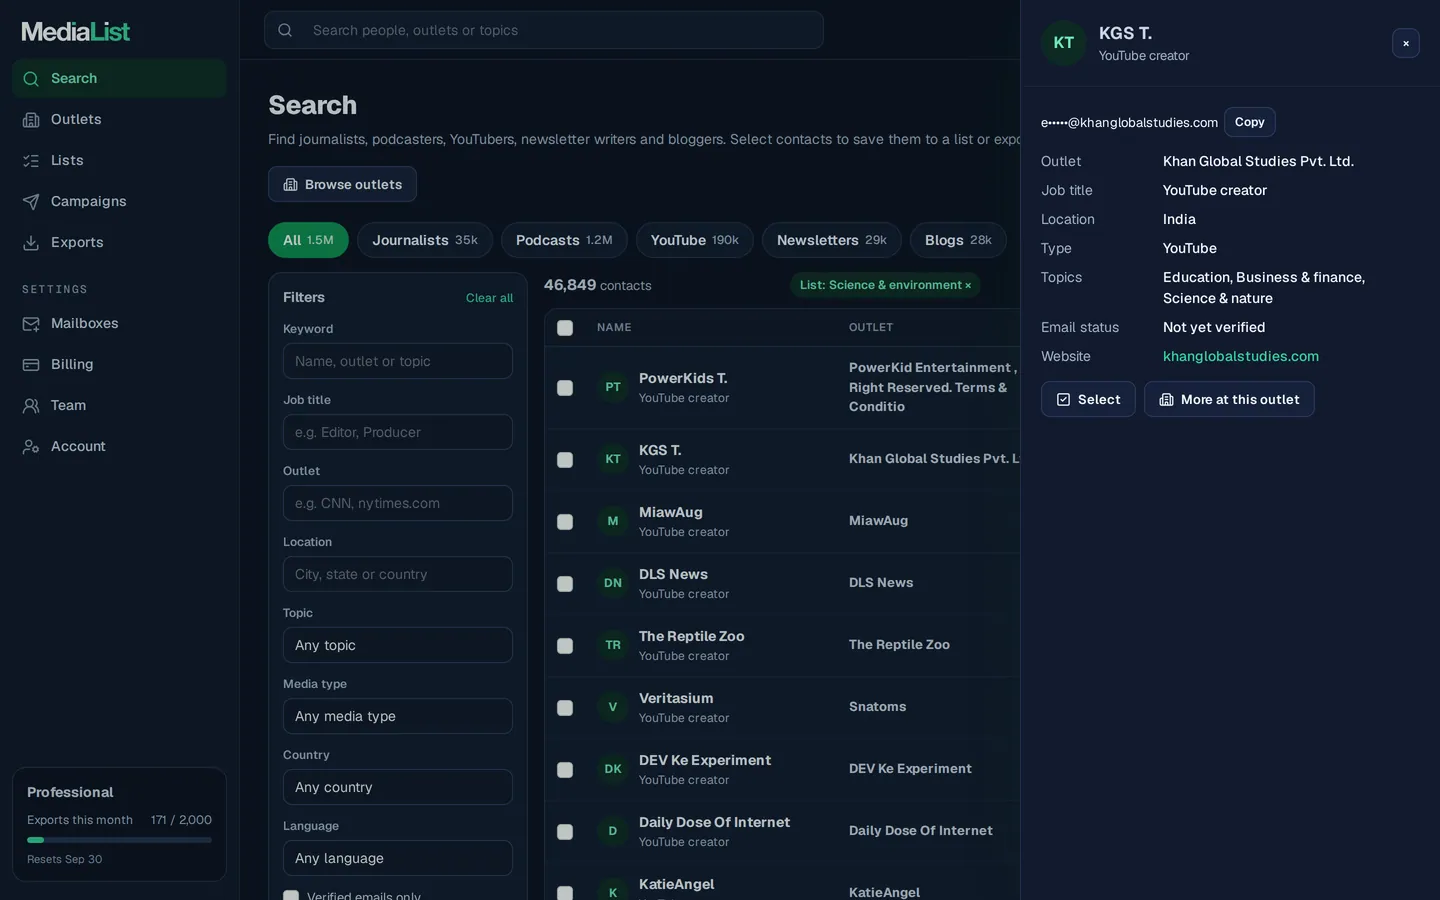This screenshot has width=1440, height=900.
Task: Switch to the Journalists tab
Action: (425, 240)
